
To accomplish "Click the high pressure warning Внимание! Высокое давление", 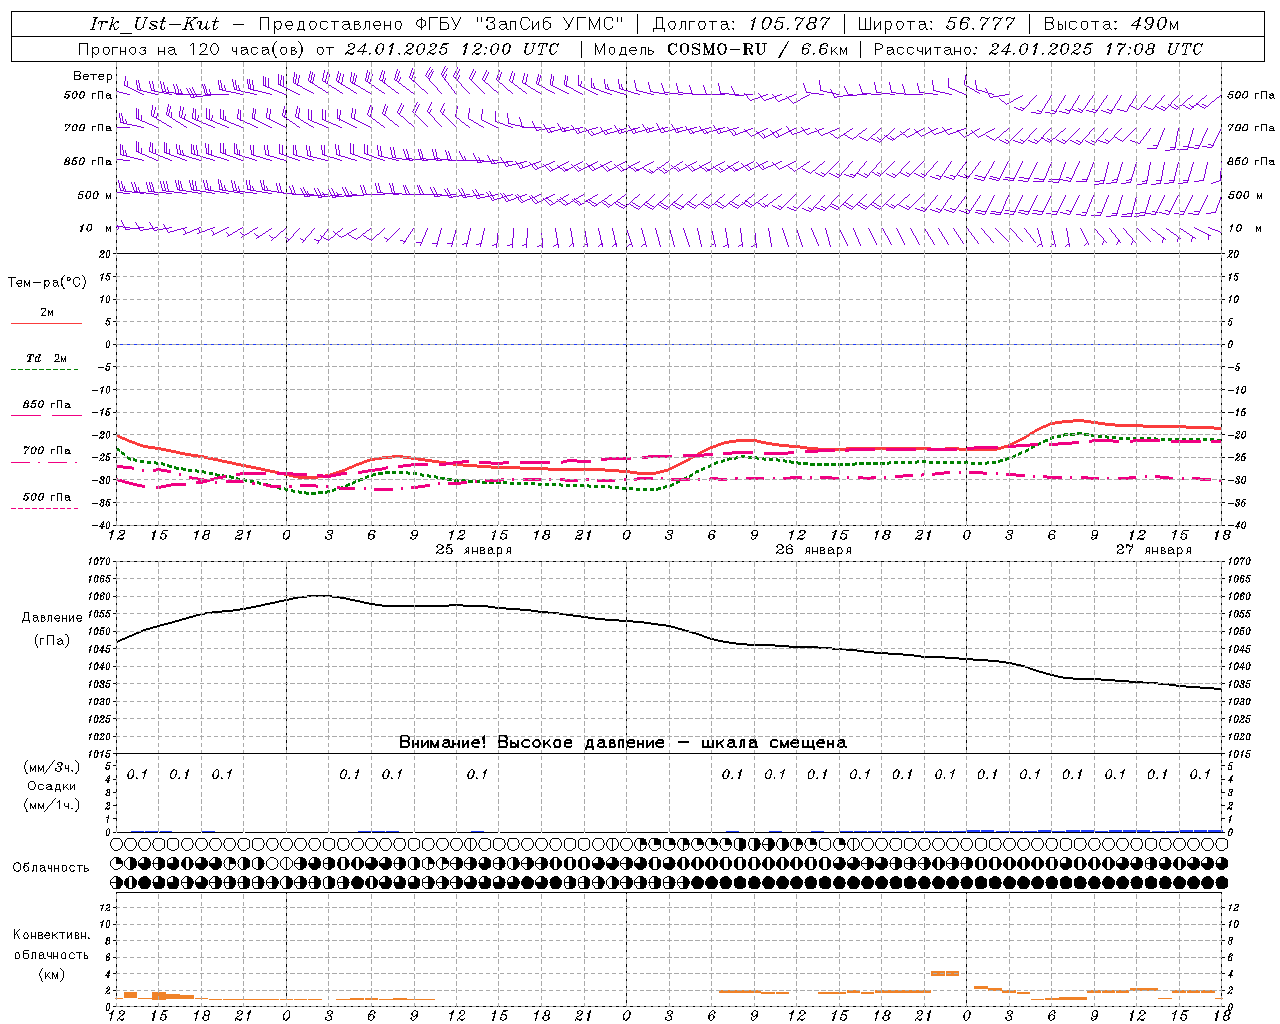I will (x=531, y=743).
